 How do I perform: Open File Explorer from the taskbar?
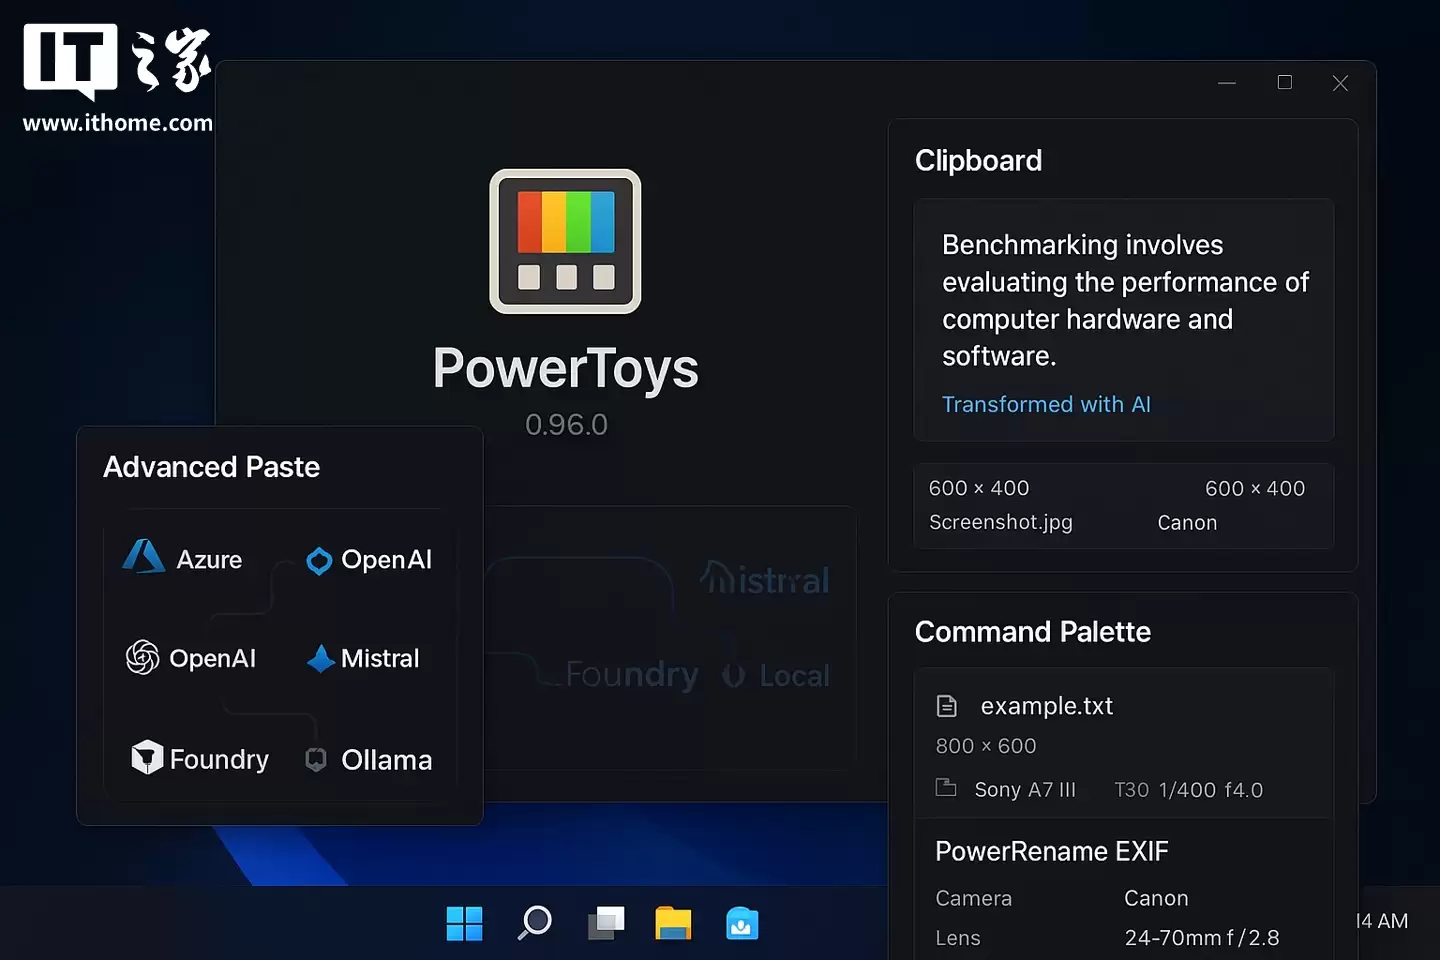click(674, 923)
